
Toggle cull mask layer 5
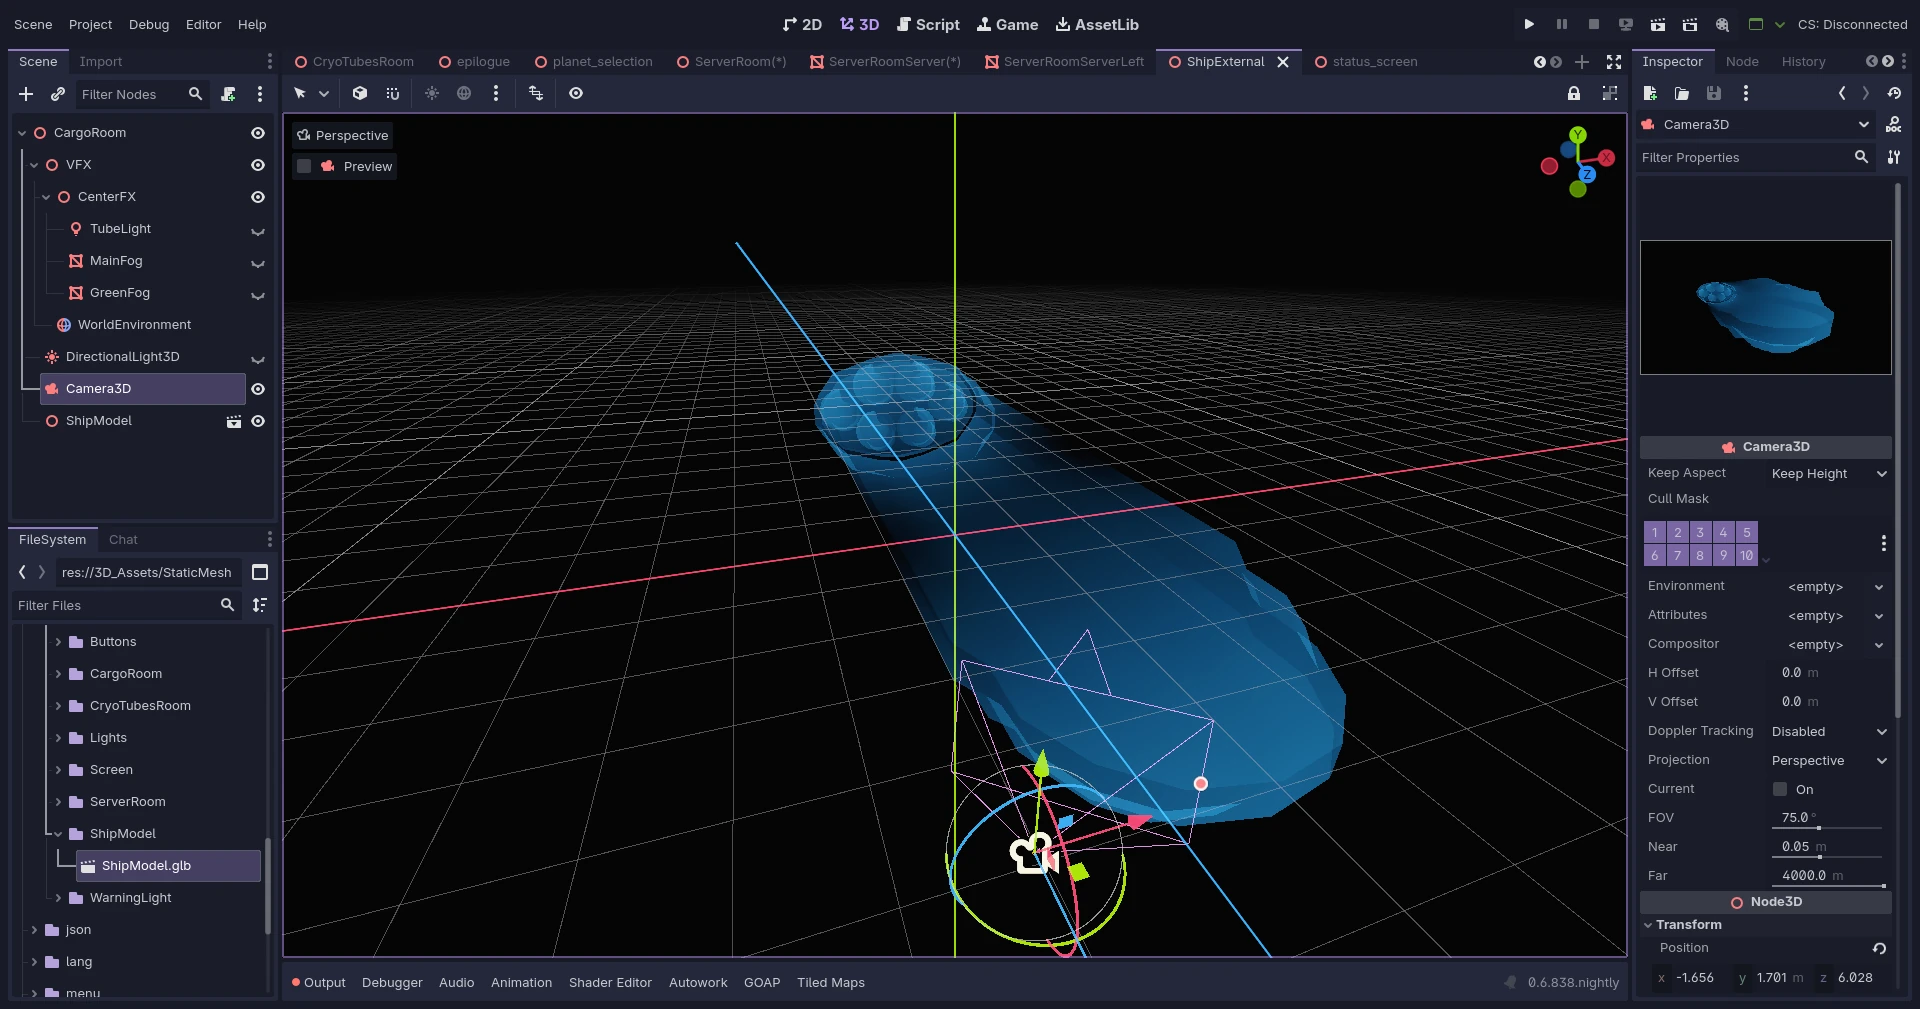(x=1747, y=532)
